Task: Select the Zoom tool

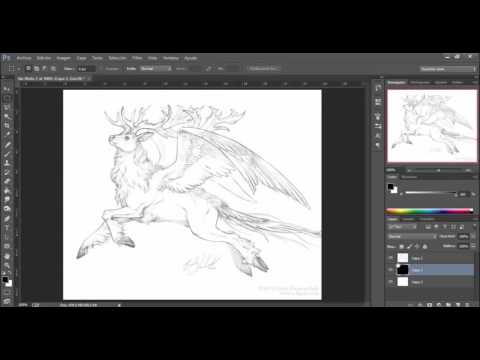Action: click(x=7, y=265)
